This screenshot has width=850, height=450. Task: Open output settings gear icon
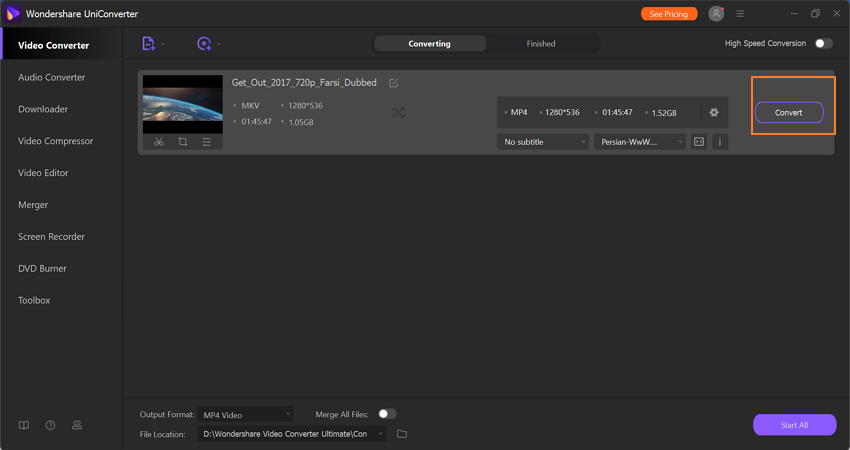(714, 112)
